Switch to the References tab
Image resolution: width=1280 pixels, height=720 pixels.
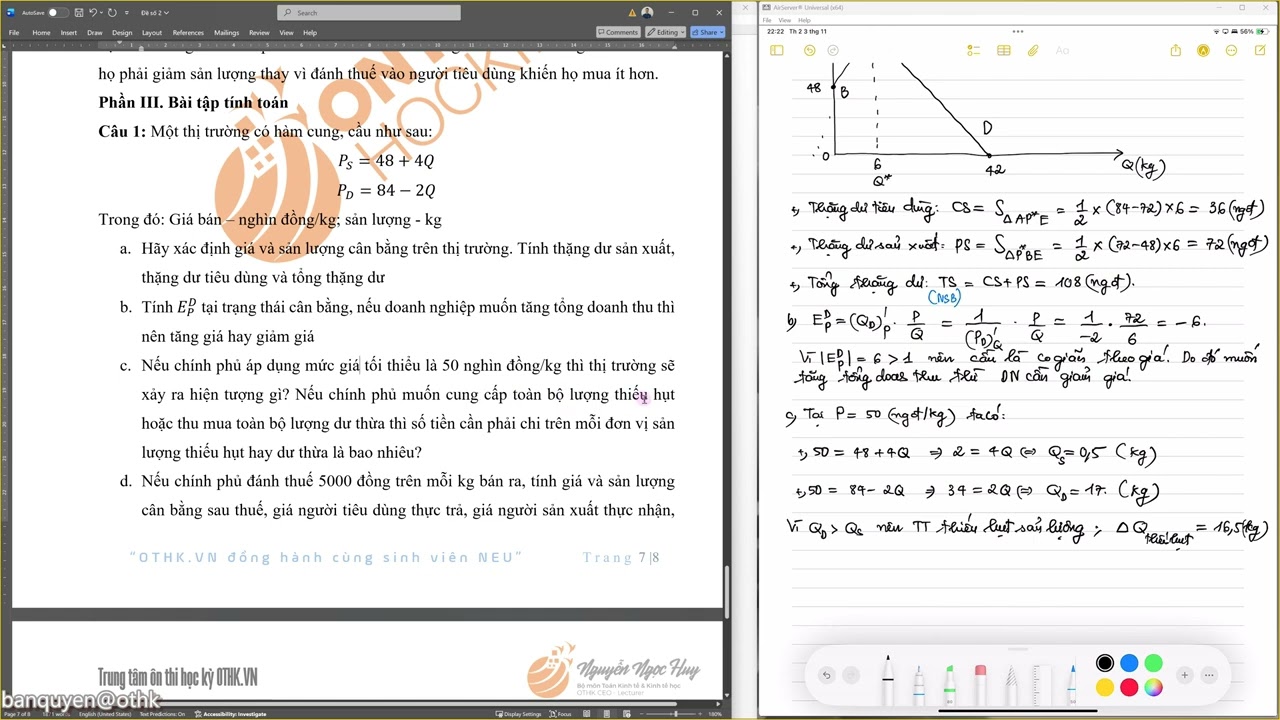point(188,32)
